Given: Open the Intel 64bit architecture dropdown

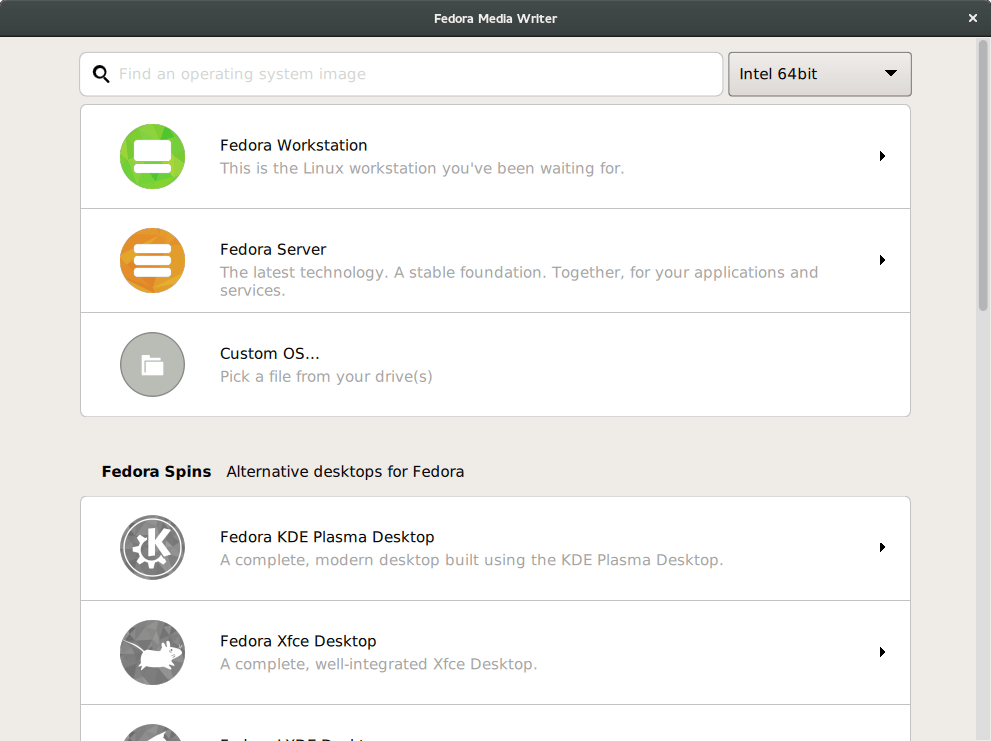Looking at the screenshot, I should click(x=820, y=74).
